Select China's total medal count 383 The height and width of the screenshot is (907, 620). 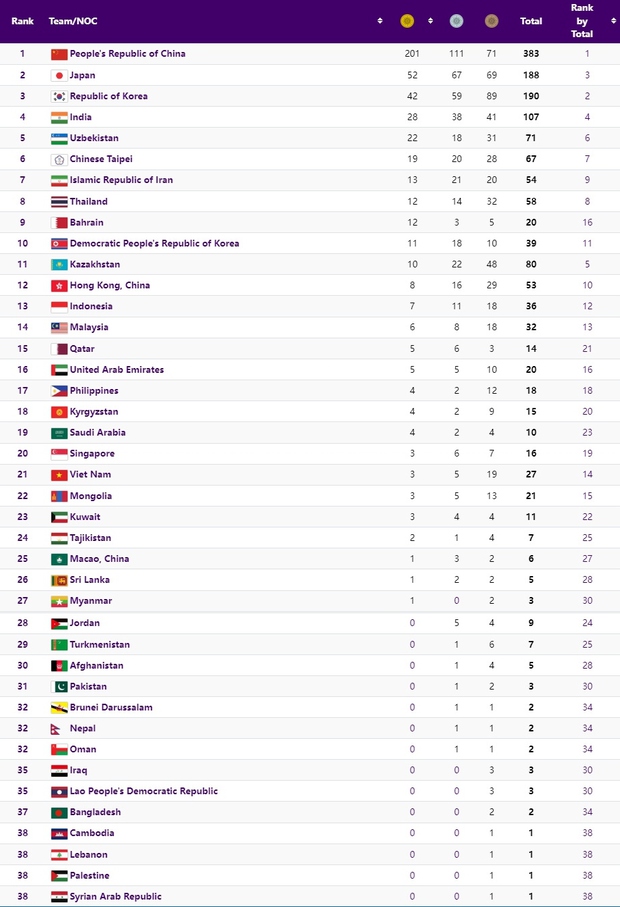coord(531,54)
